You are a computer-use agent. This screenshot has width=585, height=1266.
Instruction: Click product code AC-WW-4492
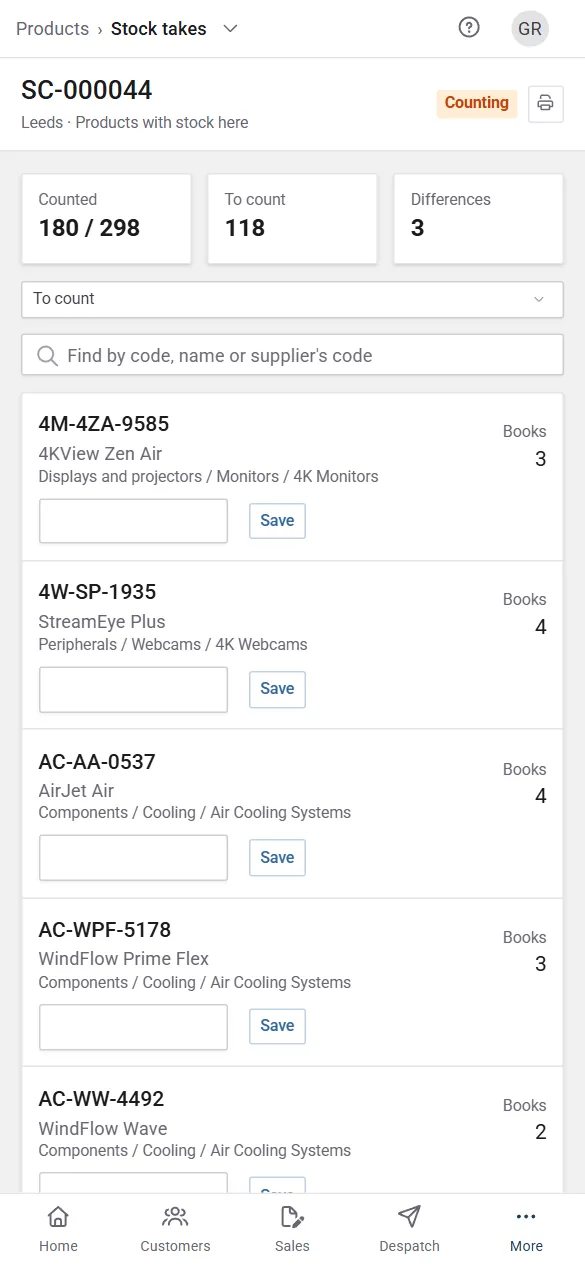(x=101, y=1099)
